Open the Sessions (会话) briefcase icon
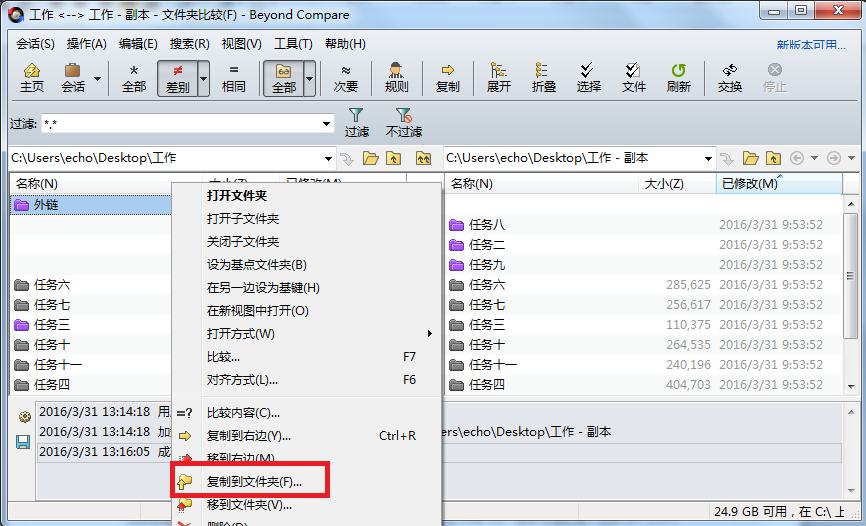The image size is (866, 526). 73,78
